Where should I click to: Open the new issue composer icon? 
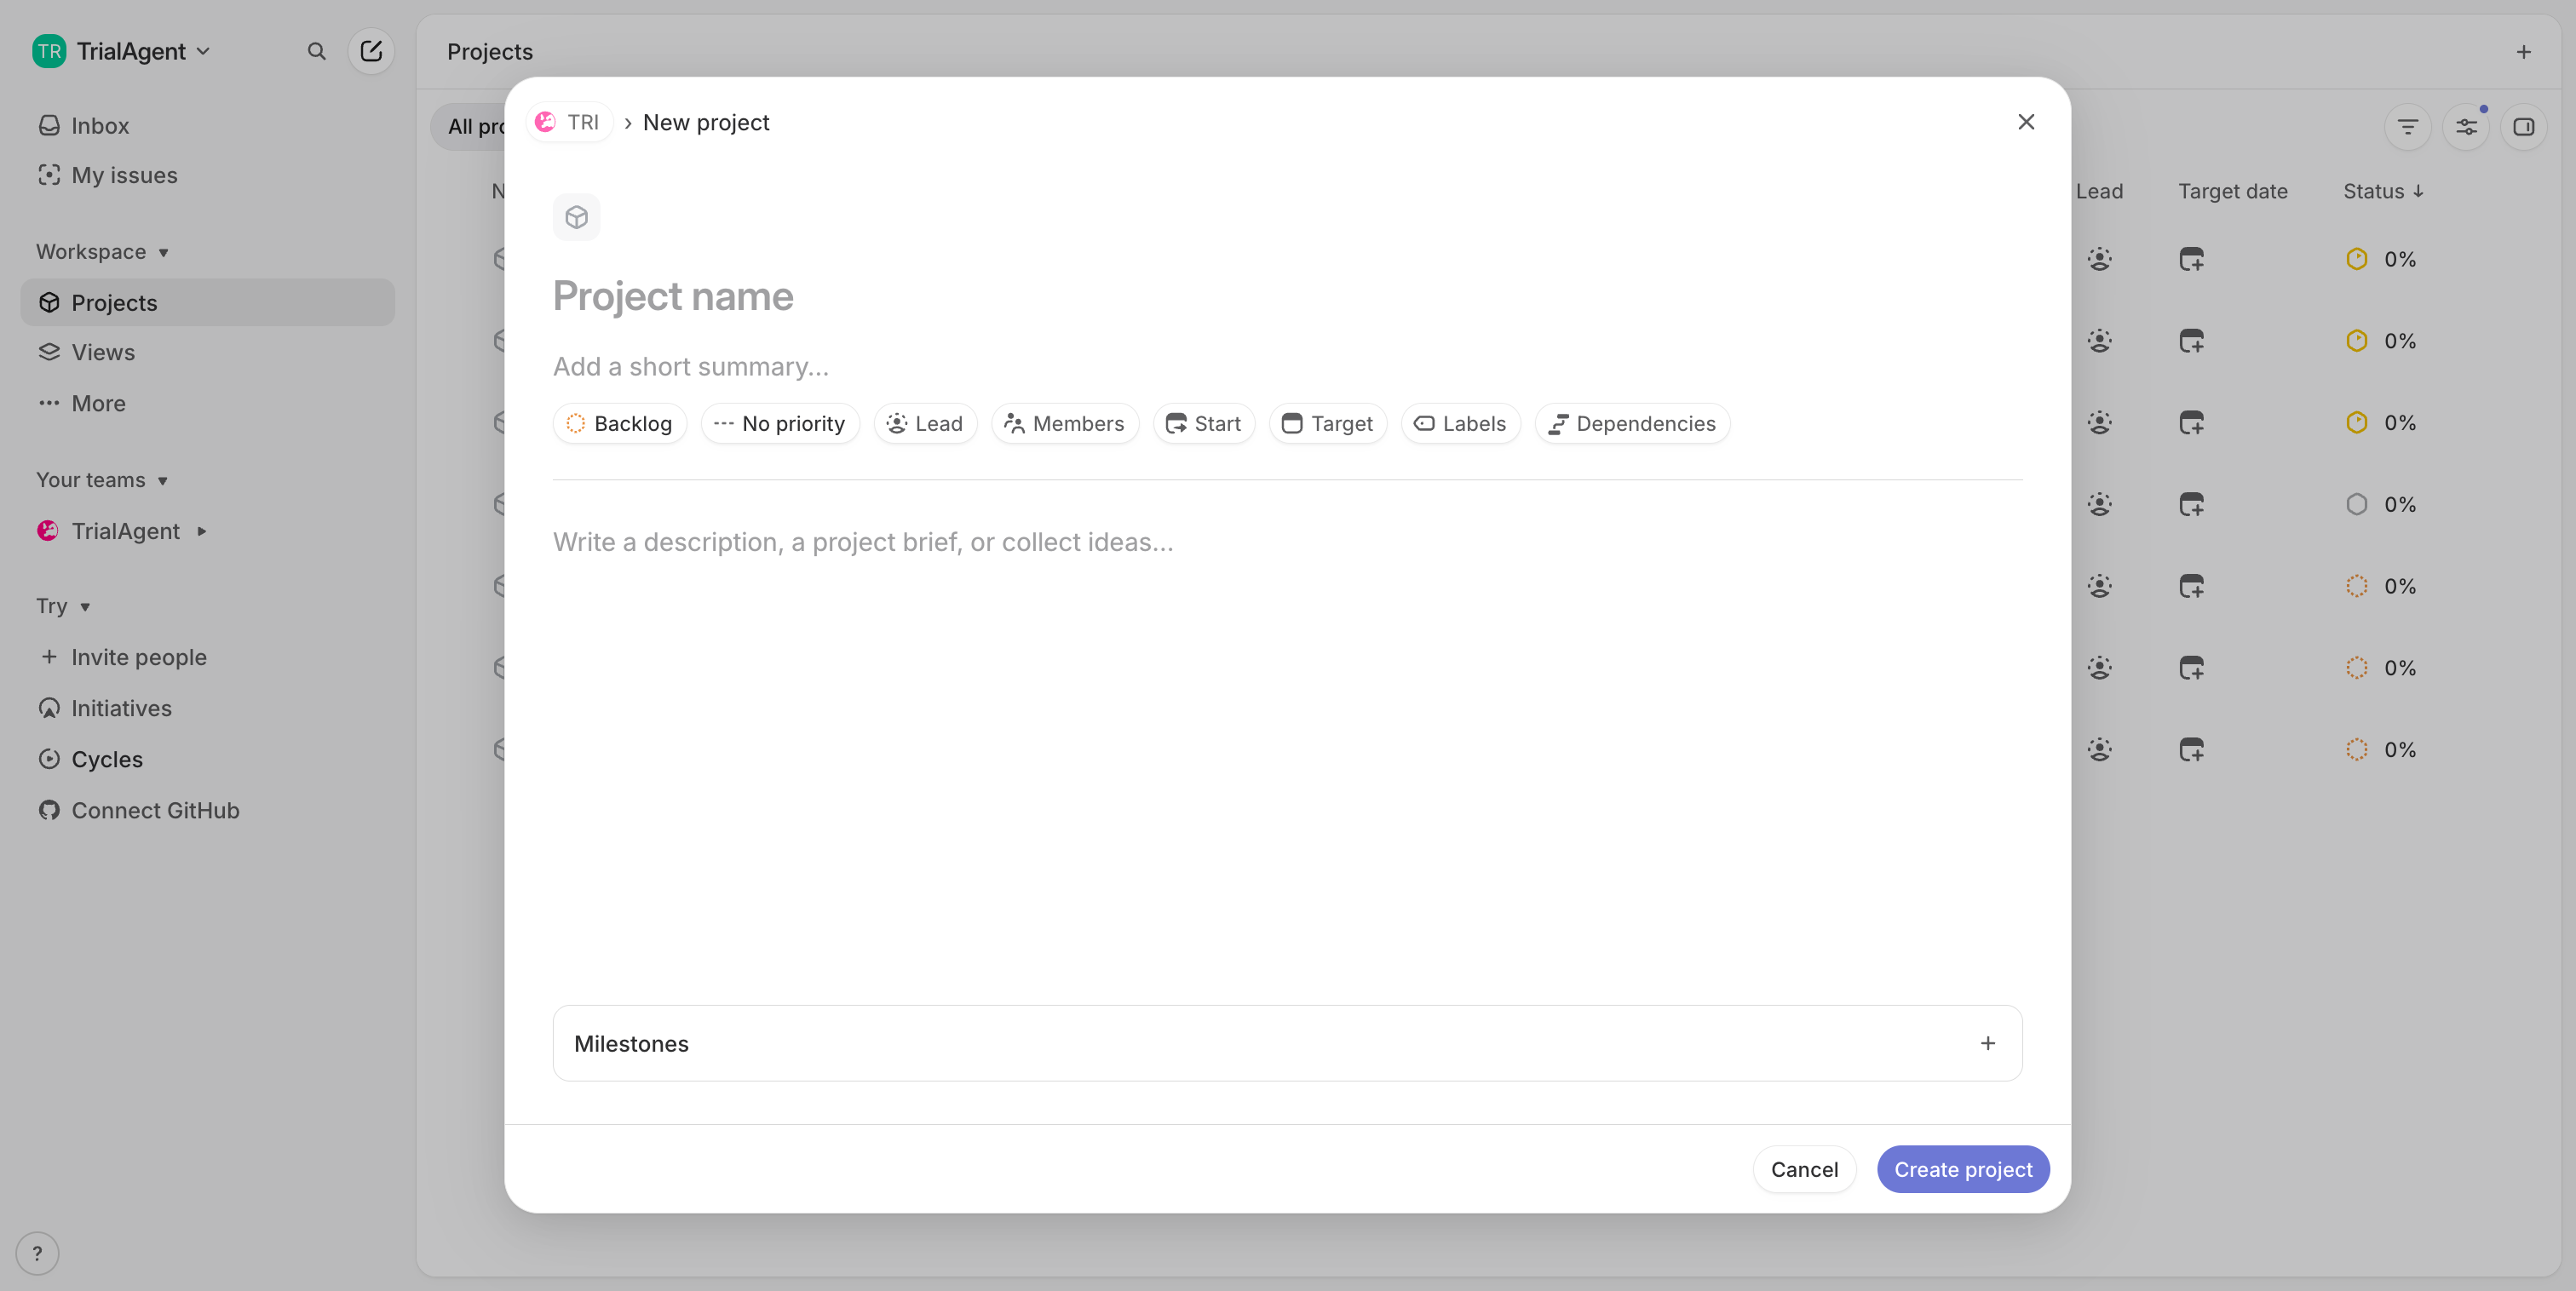370,51
